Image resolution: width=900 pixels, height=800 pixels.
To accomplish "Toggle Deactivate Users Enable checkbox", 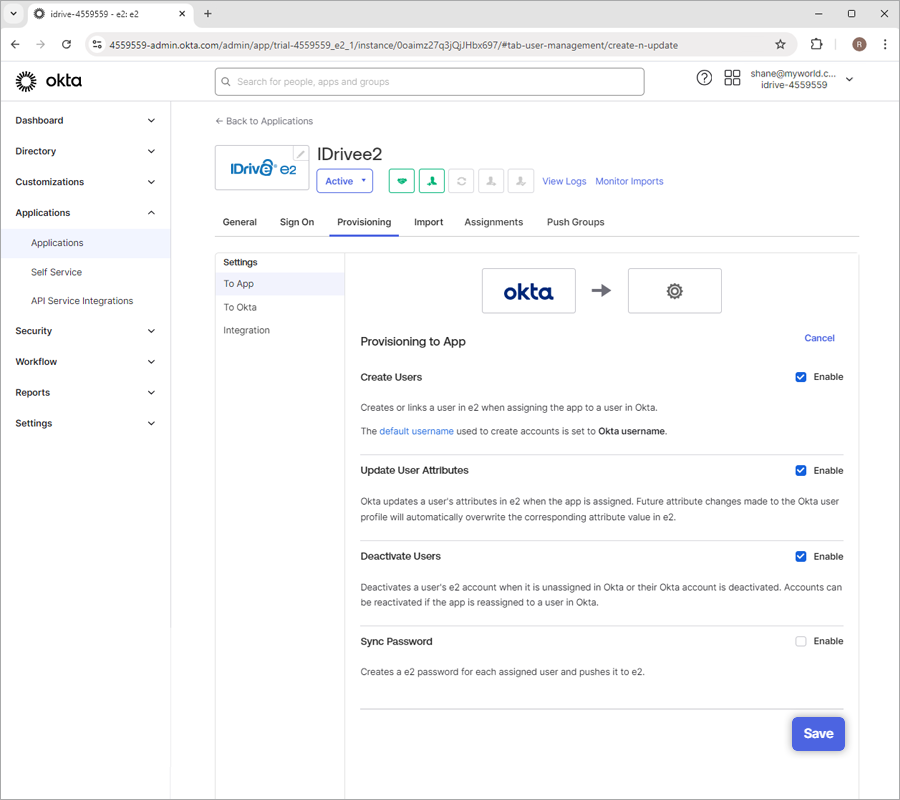I will tap(801, 557).
